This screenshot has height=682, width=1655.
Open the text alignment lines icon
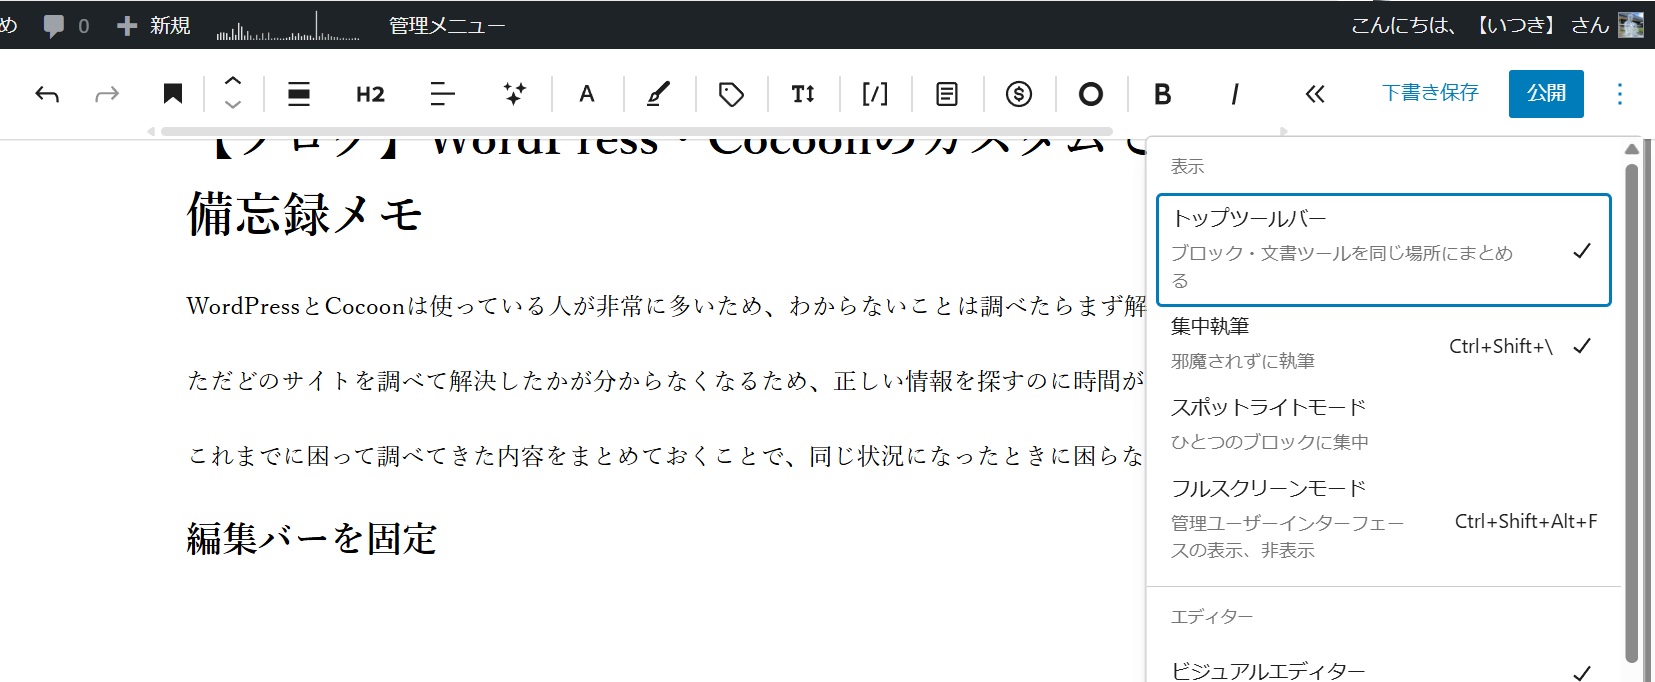tap(442, 94)
